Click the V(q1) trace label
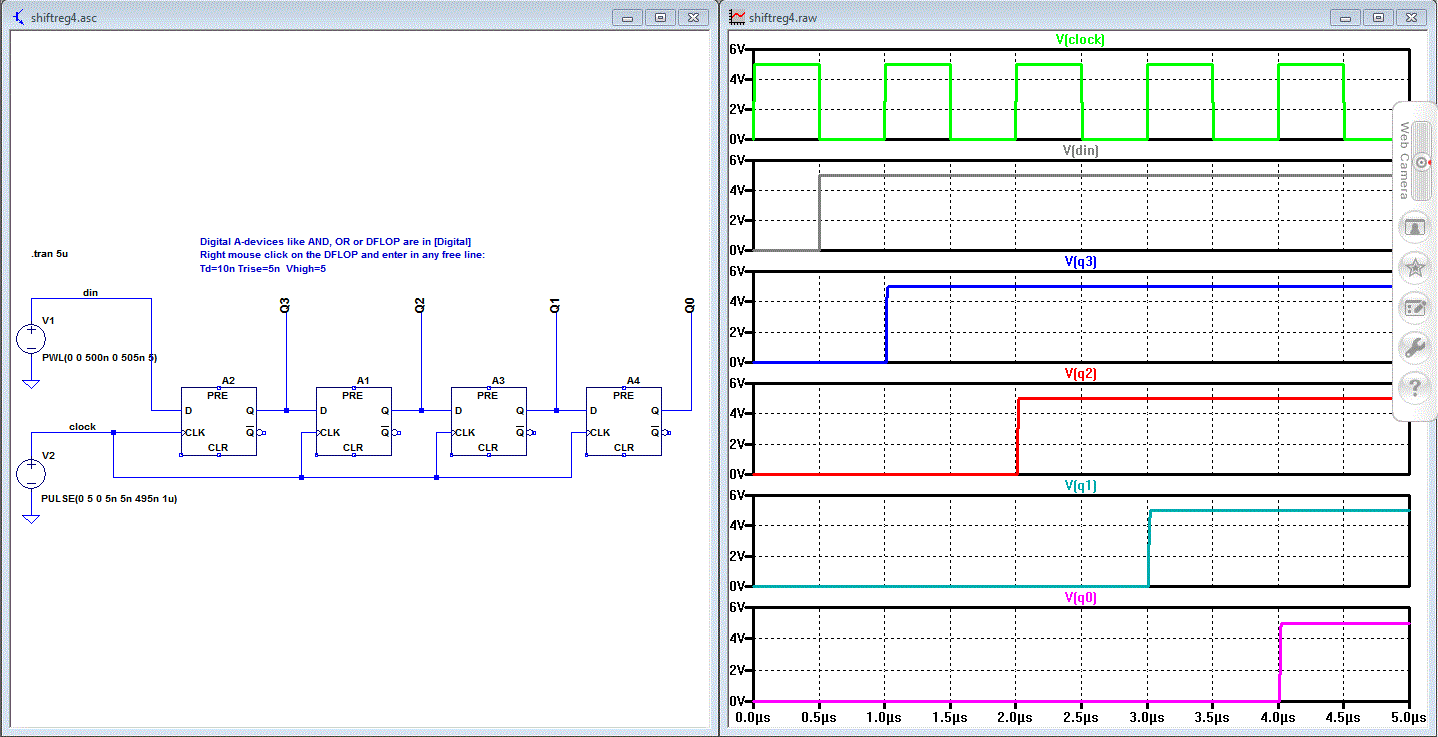Image resolution: width=1438 pixels, height=737 pixels. [x=1080, y=486]
